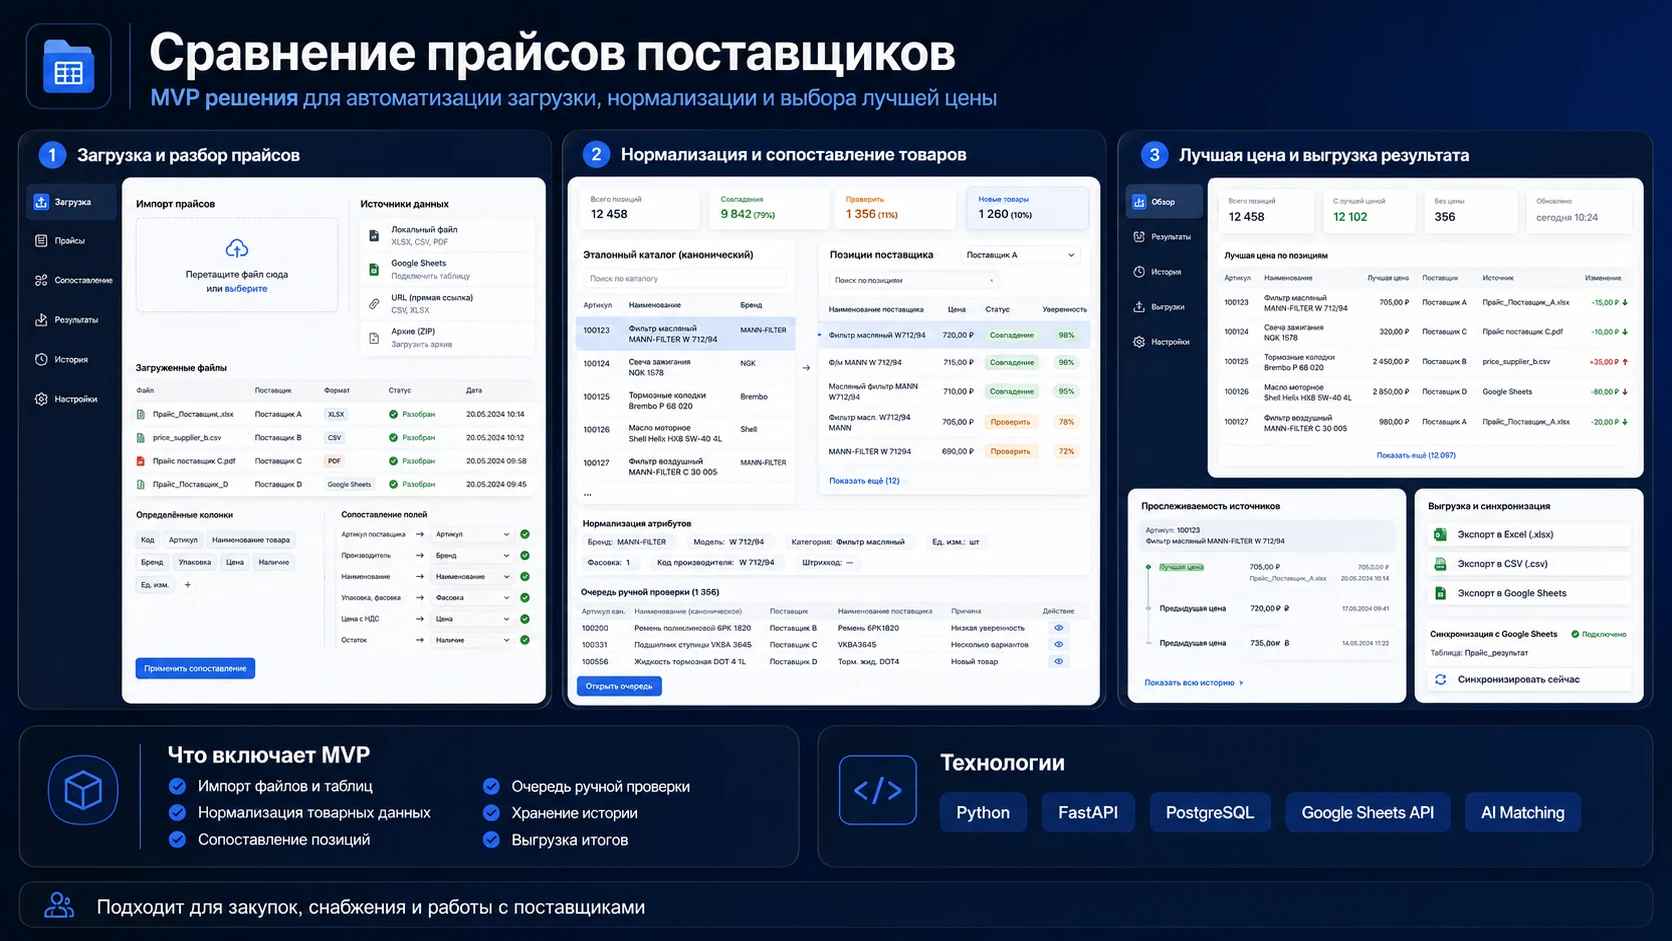
Task: Click the Поиск по каталогу search field
Action: (684, 279)
